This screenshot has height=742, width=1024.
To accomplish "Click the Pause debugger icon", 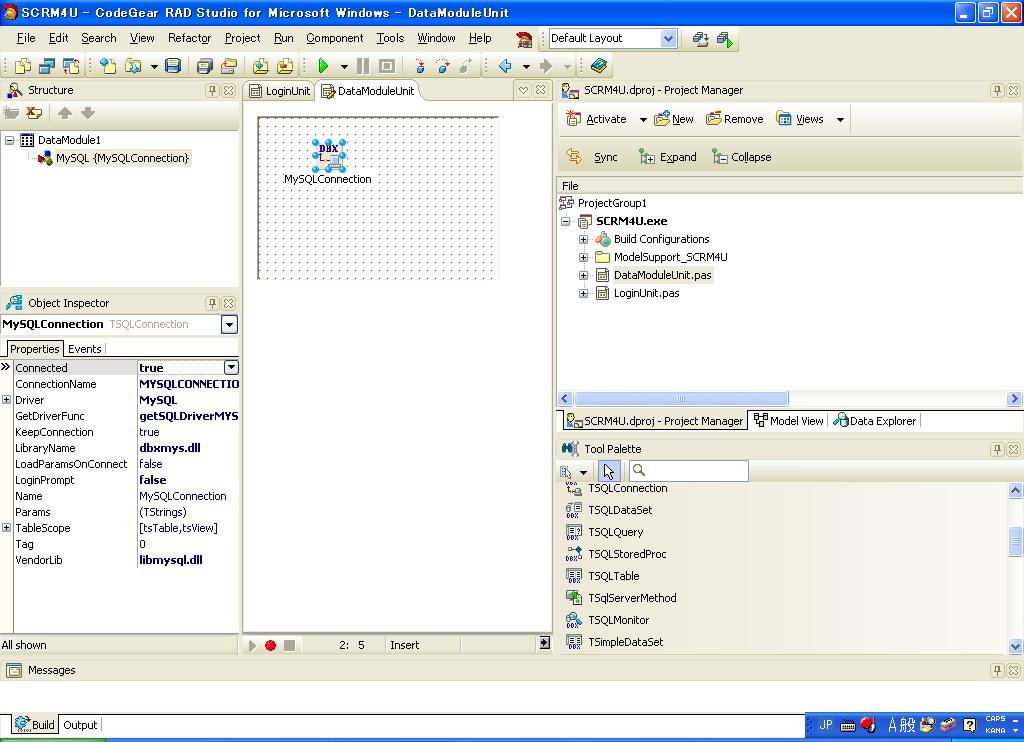I will point(363,66).
